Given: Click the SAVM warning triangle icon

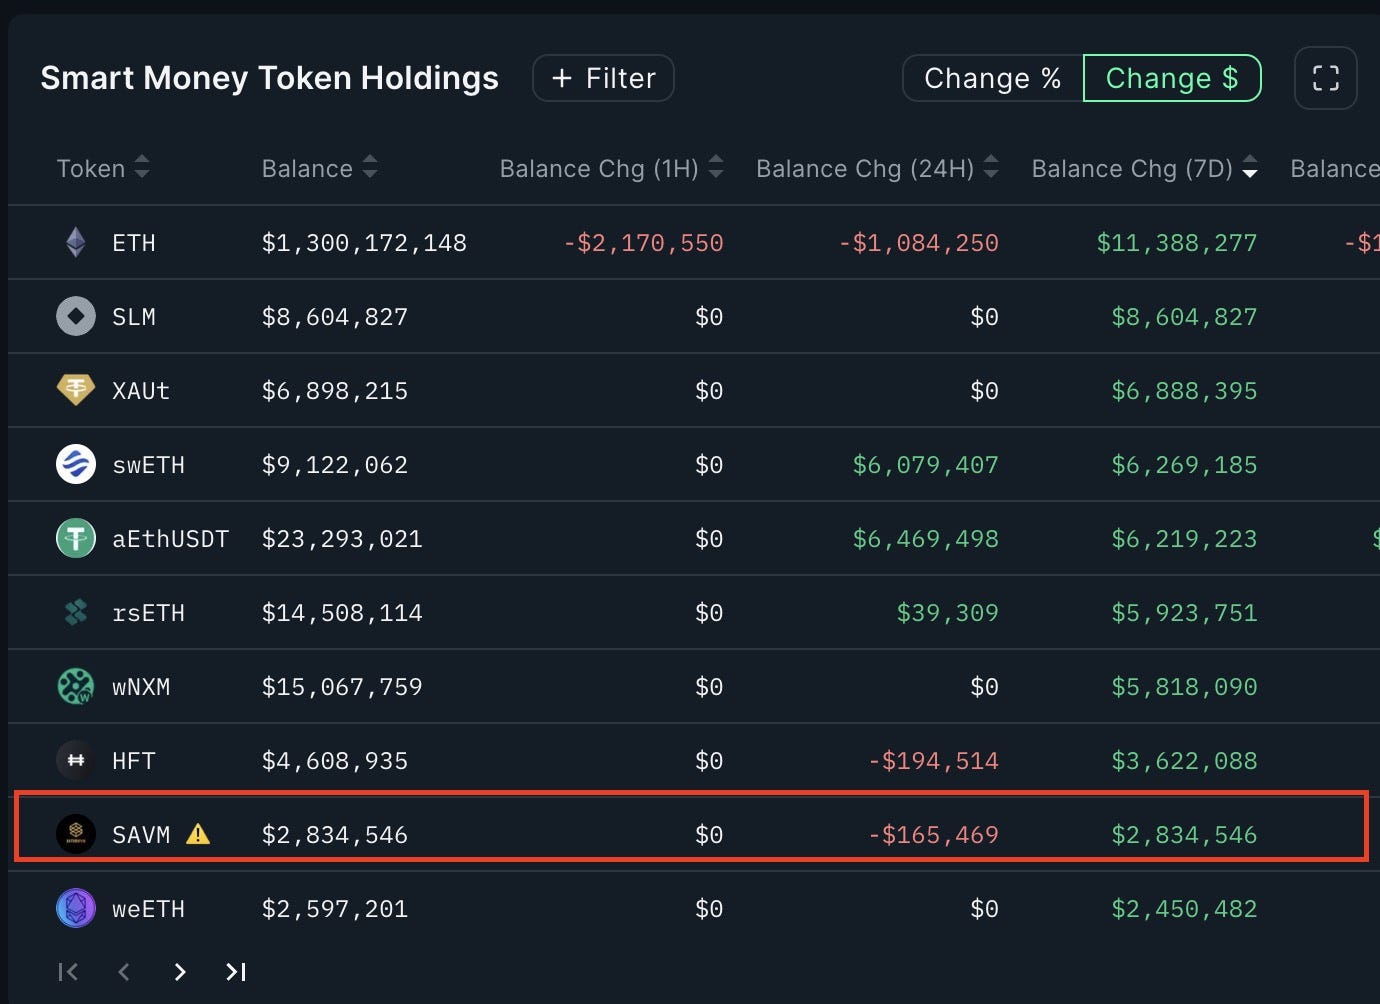Looking at the screenshot, I should 198,834.
